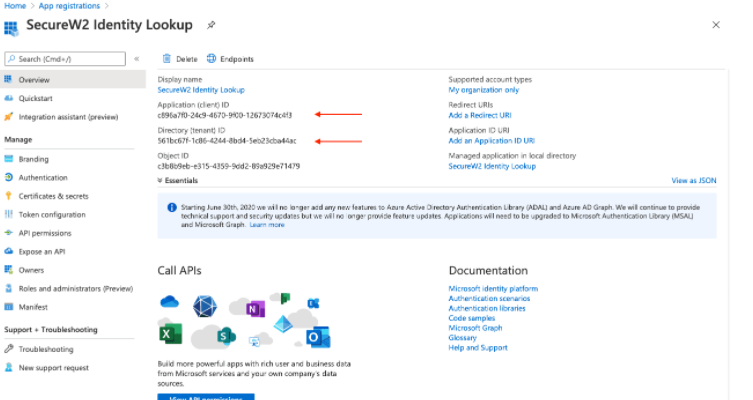Click the Integration assistant rocket icon
The height and width of the screenshot is (400, 753).
pos(8,117)
